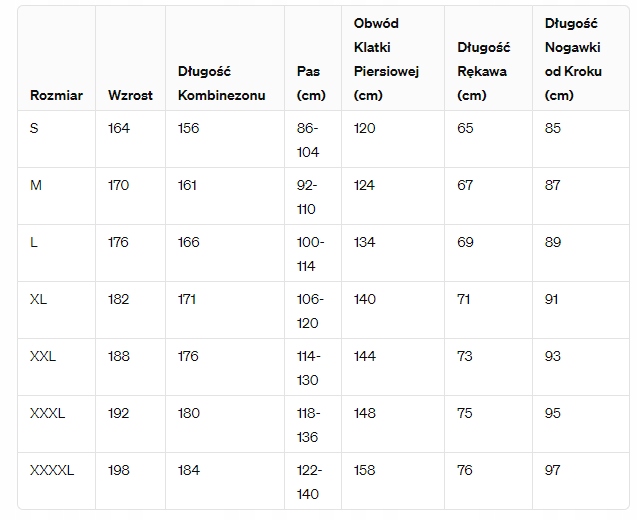The image size is (638, 520).
Task: Select chest value 120 in S row
Action: (x=364, y=128)
